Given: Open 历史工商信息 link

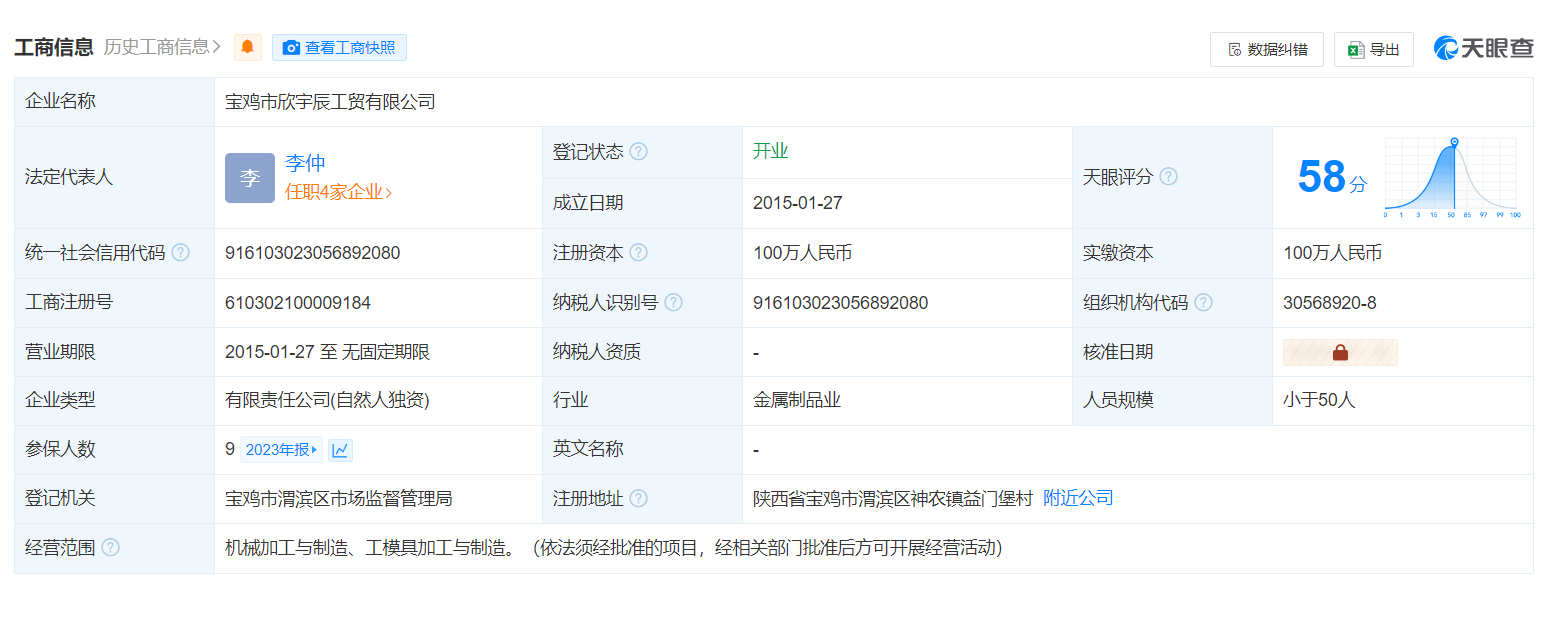Looking at the screenshot, I should [x=162, y=47].
